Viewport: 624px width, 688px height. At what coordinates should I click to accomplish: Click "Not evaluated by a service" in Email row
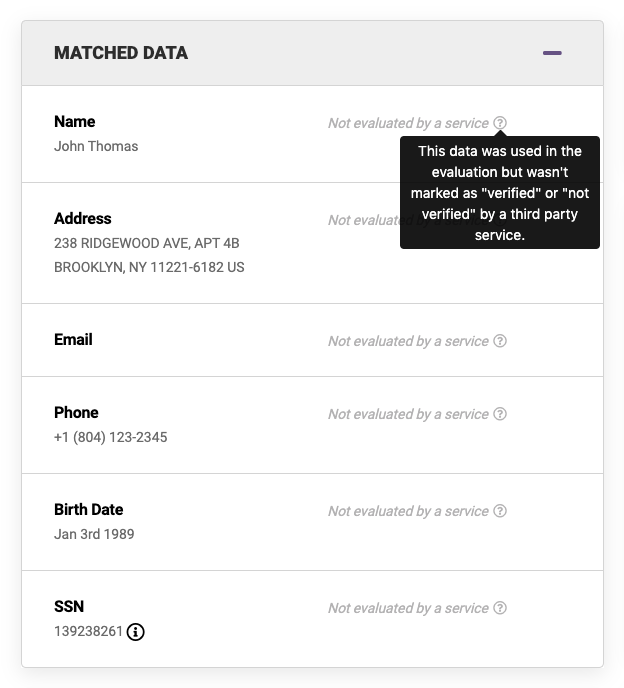[x=408, y=341]
